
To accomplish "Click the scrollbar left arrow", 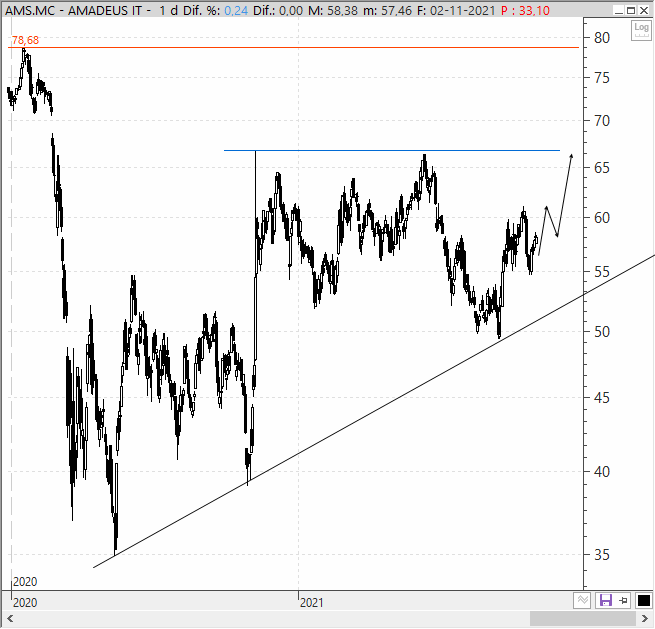I will (x=10, y=618).
